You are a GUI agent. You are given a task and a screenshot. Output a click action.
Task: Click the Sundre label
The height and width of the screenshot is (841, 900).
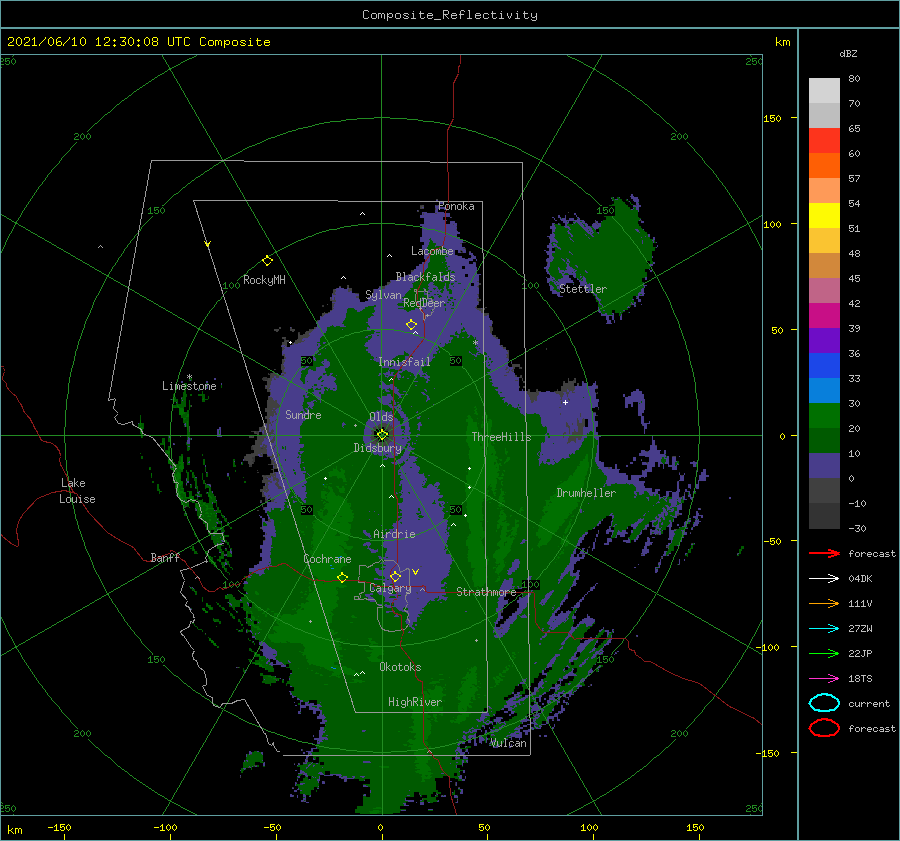pyautogui.click(x=303, y=414)
